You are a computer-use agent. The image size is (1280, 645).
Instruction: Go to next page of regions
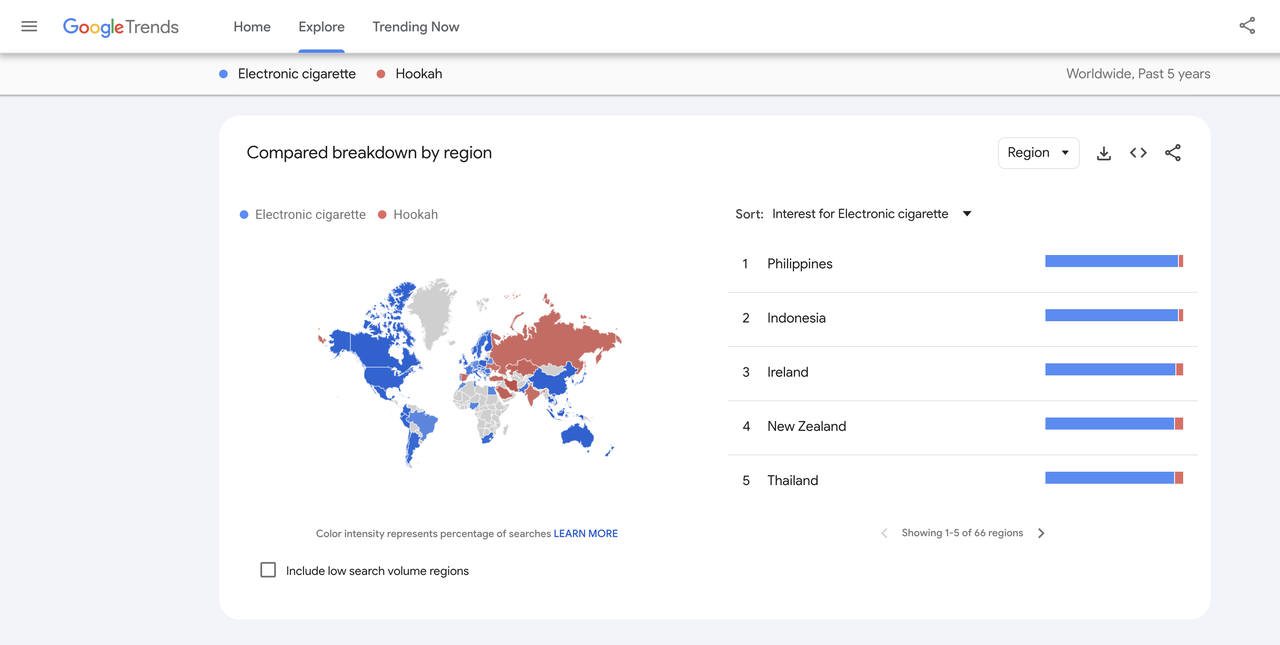[x=1041, y=534]
